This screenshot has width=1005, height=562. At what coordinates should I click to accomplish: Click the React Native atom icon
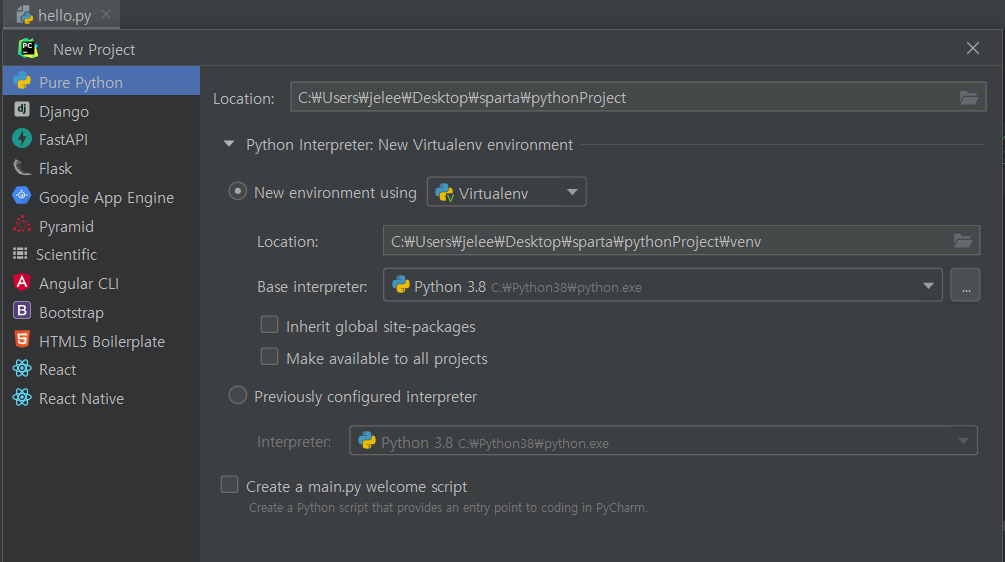pos(22,397)
